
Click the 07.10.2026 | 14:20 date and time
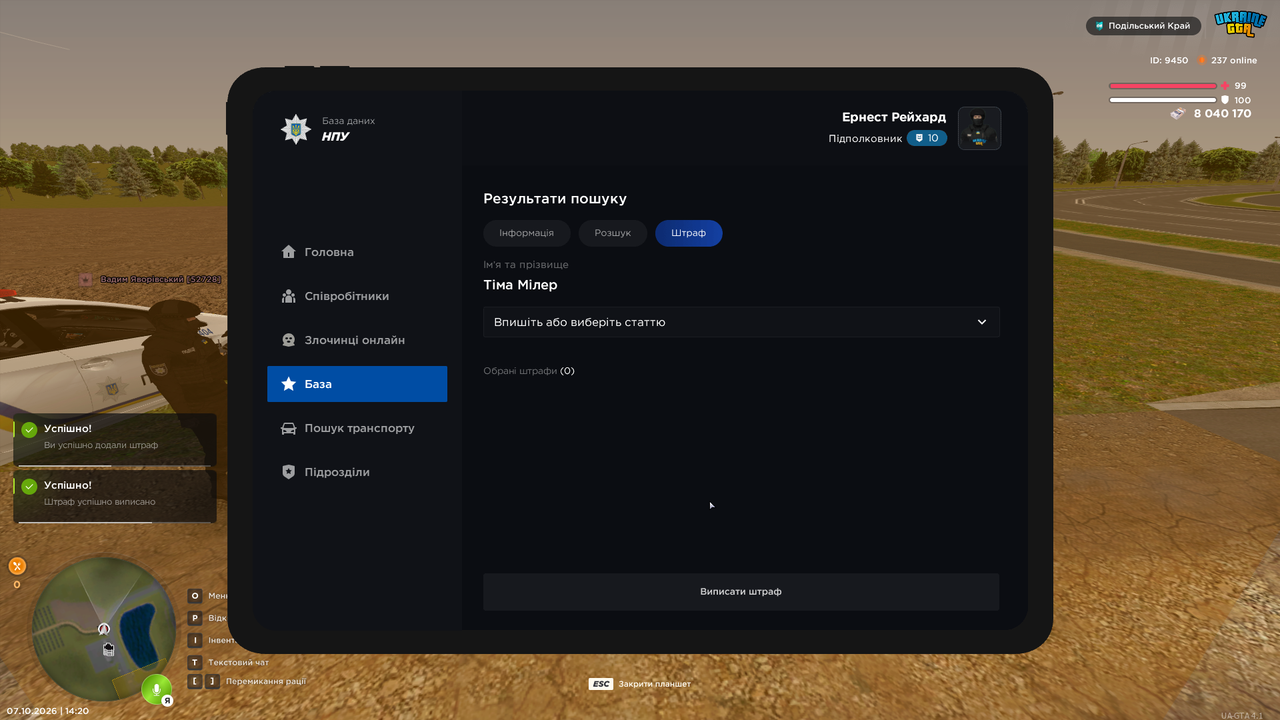pos(48,711)
